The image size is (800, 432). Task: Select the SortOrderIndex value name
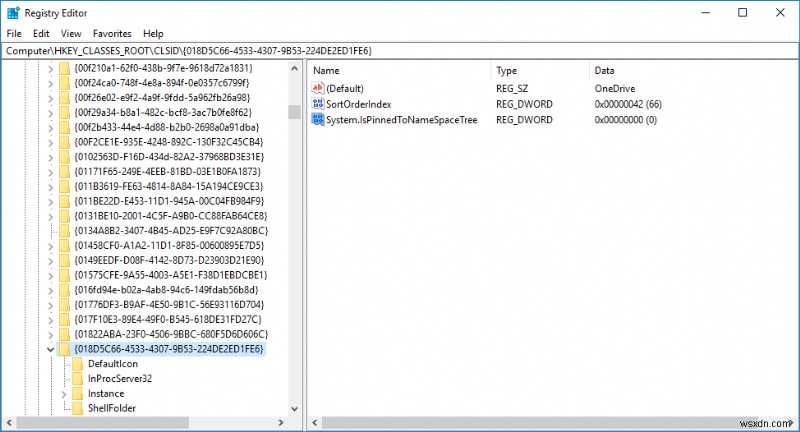(x=359, y=104)
